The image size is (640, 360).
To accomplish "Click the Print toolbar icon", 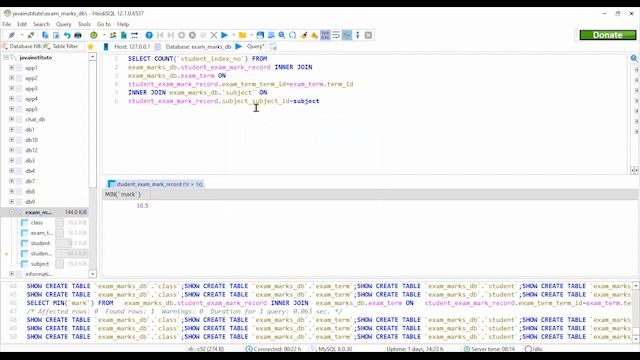I will 78,36.
